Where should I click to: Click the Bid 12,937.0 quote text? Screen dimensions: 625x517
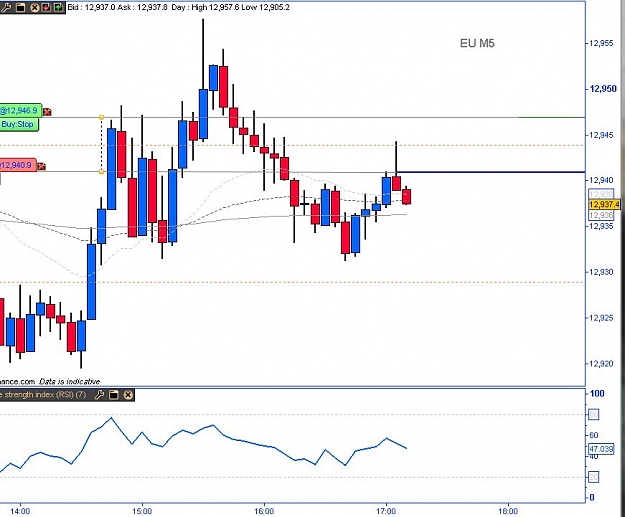(x=91, y=7)
